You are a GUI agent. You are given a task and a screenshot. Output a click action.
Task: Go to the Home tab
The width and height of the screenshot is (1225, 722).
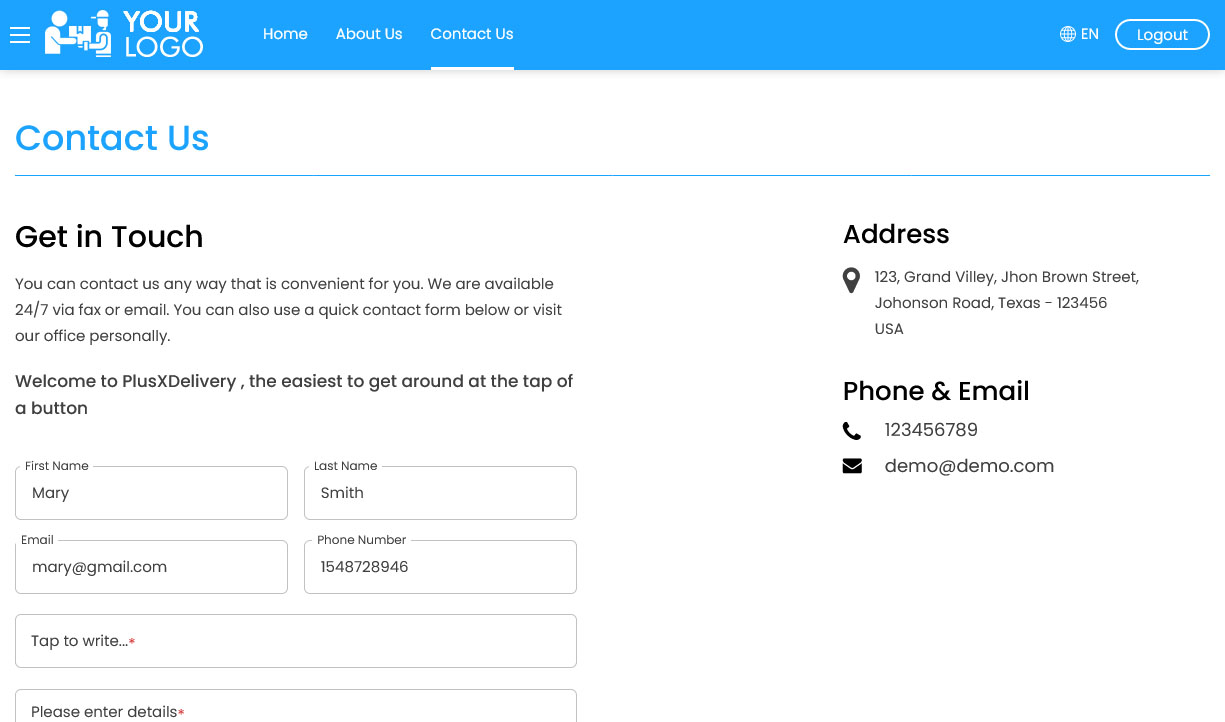pyautogui.click(x=285, y=34)
